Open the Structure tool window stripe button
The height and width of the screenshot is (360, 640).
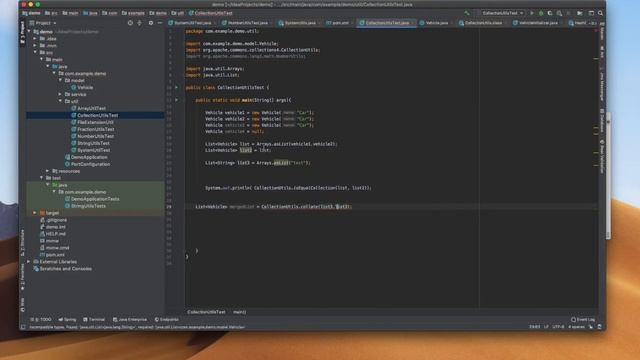22,243
